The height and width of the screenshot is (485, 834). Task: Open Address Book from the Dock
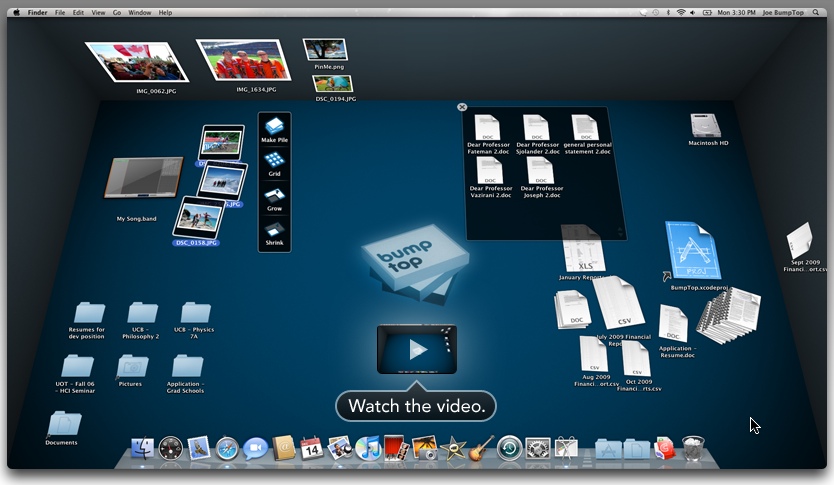(x=284, y=448)
